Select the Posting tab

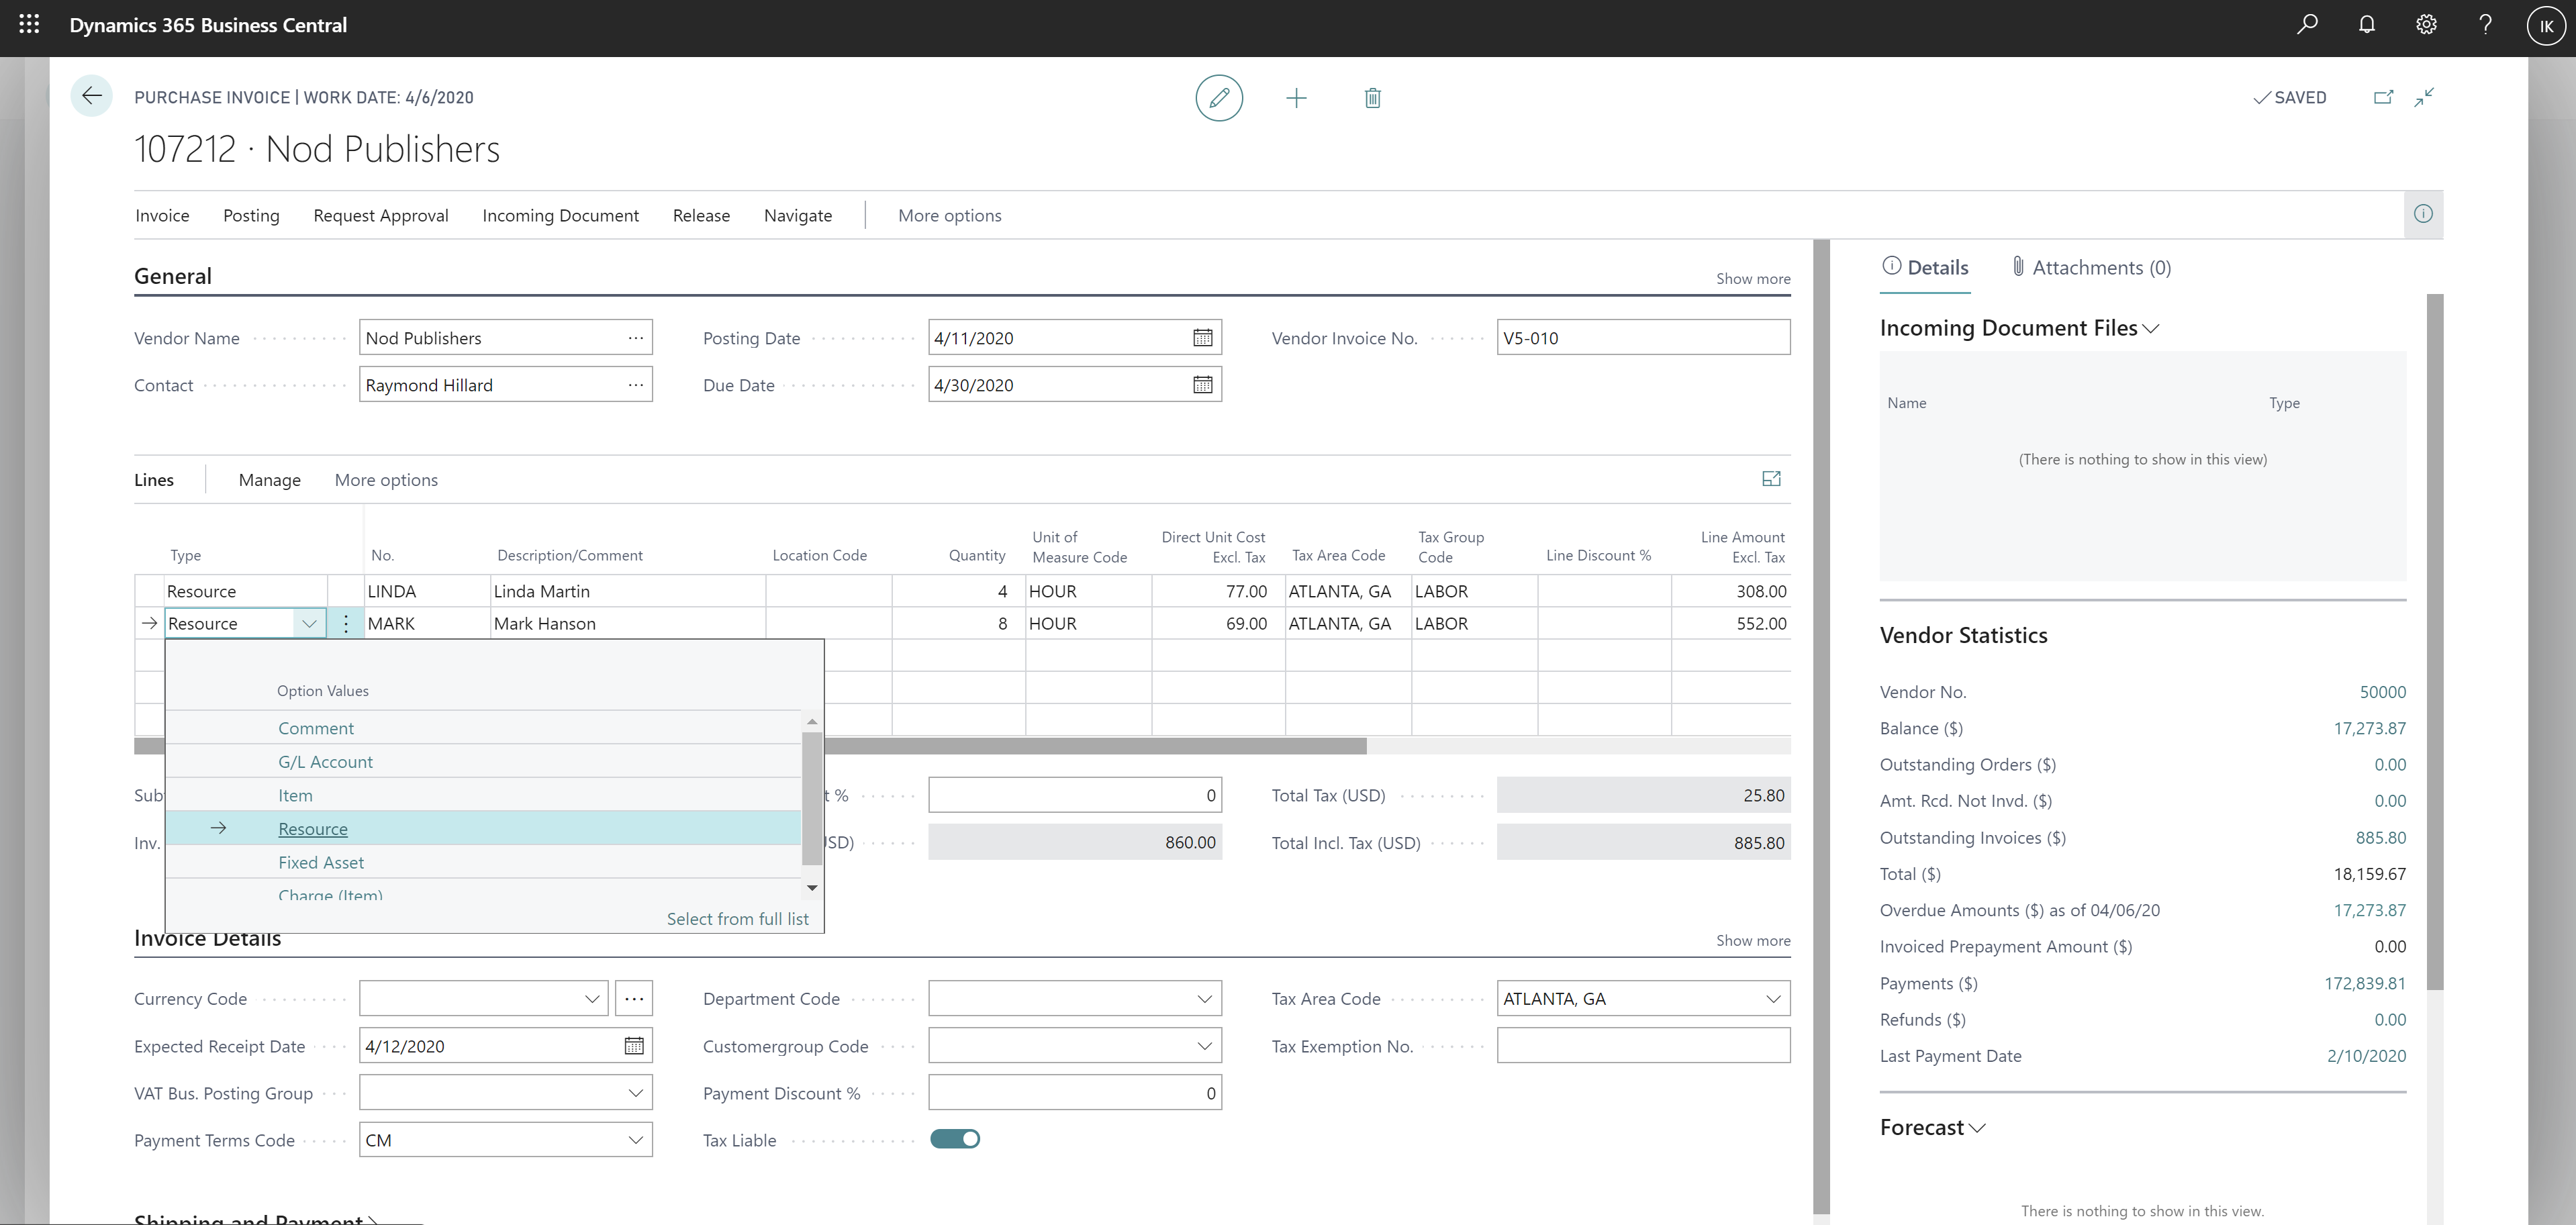[x=251, y=215]
